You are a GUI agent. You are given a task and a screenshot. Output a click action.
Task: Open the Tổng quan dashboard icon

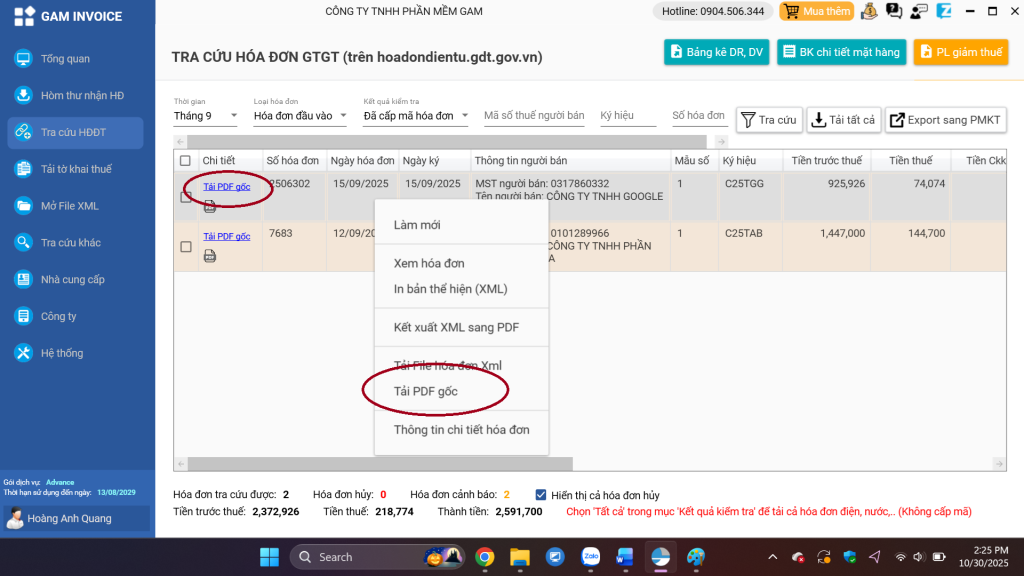[23, 59]
